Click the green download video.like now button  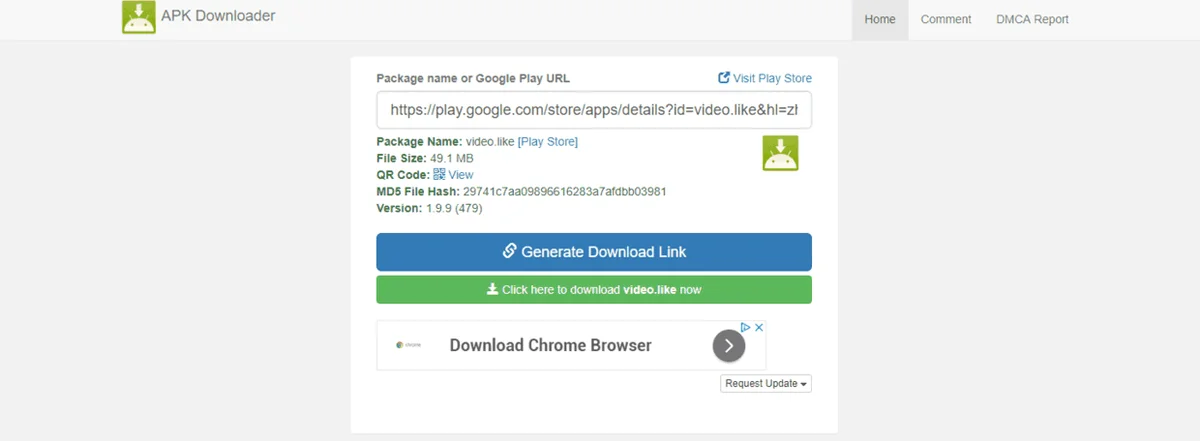click(594, 290)
